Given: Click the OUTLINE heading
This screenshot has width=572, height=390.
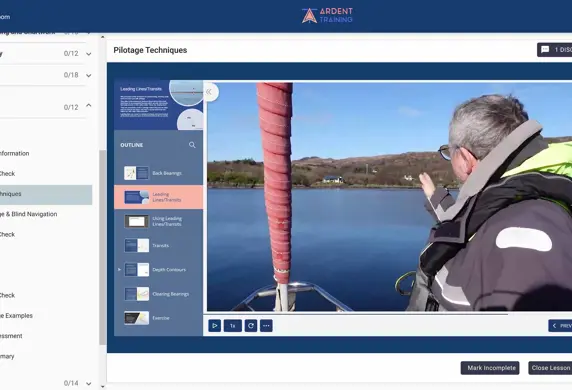Looking at the screenshot, I should click(132, 145).
